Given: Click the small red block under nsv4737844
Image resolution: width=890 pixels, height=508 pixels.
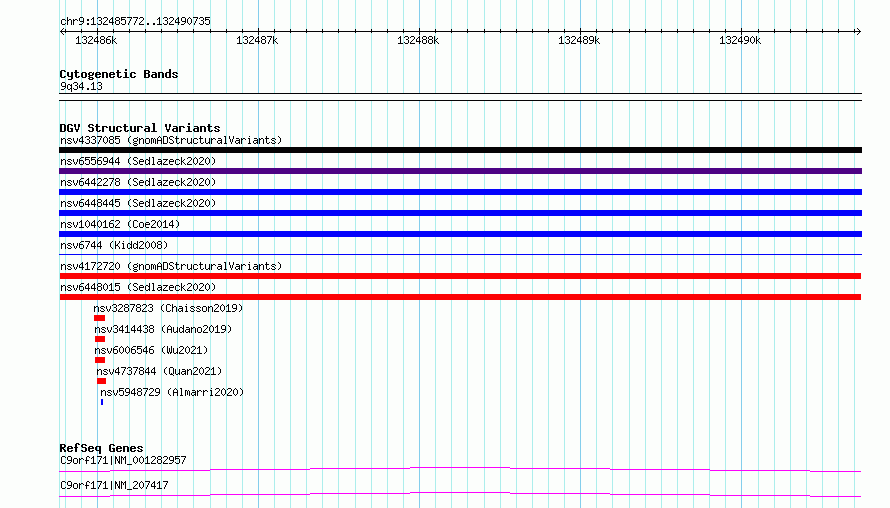Looking at the screenshot, I should (x=102, y=381).
